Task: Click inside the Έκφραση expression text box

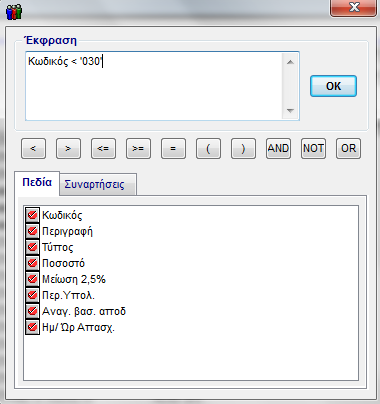Action: (154, 86)
